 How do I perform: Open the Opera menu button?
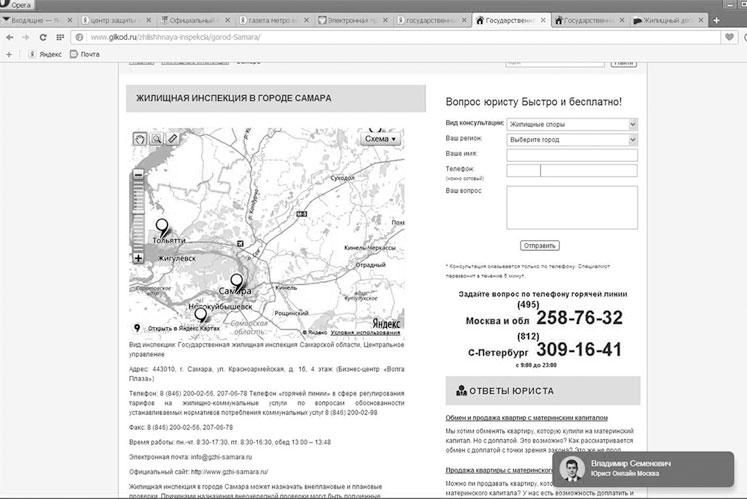17,5
